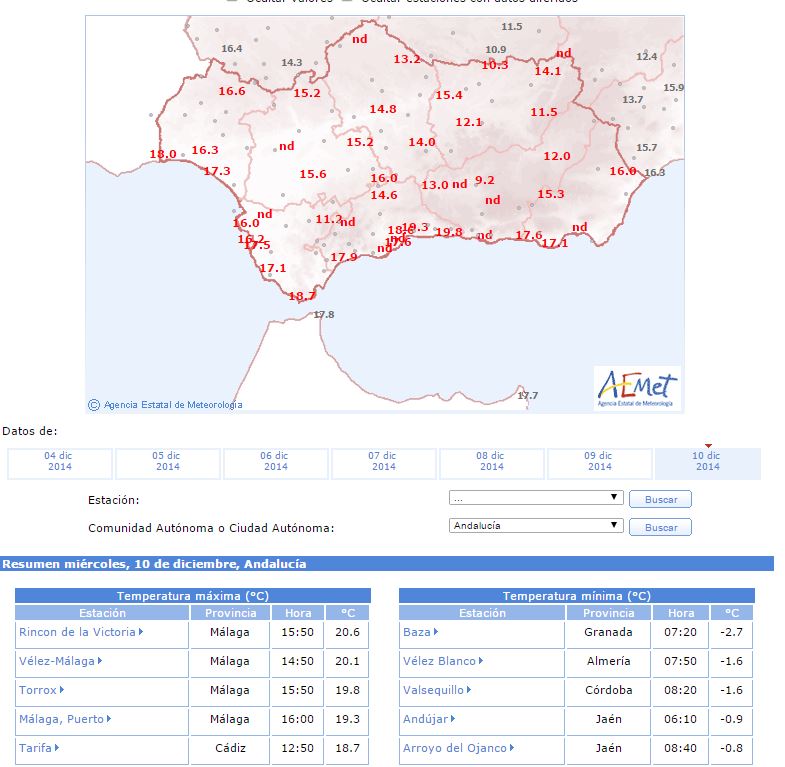The height and width of the screenshot is (767, 785).
Task: Click the arrow icon beside Arroyo del Ojanco
Action: [512, 748]
